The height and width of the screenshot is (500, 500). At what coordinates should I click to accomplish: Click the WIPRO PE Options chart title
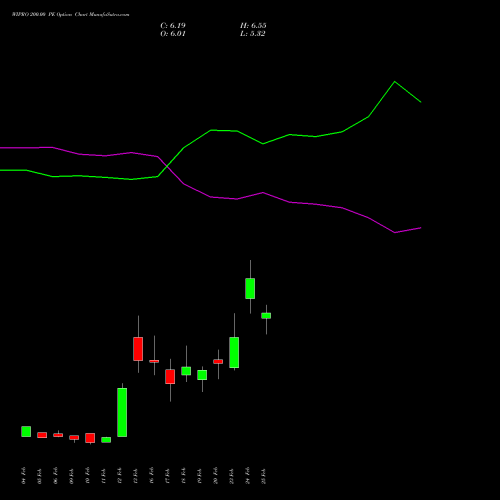point(71,15)
